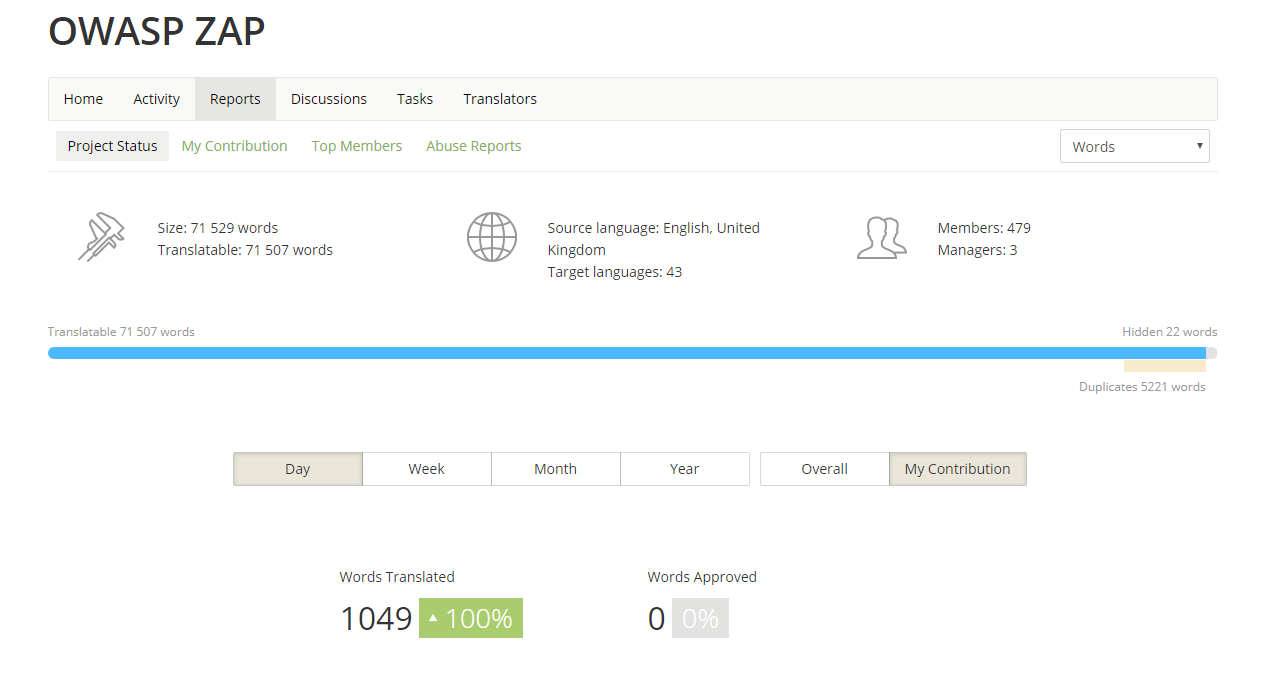Click the grey 0% approved badge
Screen dimensions: 1286x684
[x=700, y=618]
